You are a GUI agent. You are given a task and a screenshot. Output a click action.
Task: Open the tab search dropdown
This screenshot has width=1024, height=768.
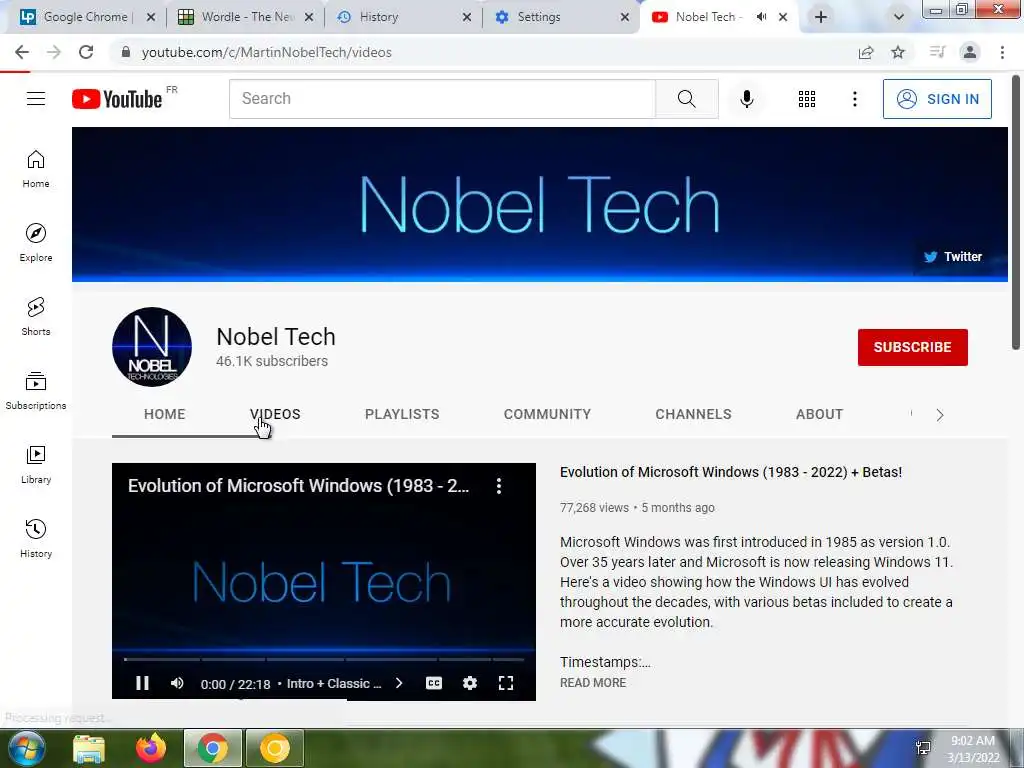coord(899,17)
